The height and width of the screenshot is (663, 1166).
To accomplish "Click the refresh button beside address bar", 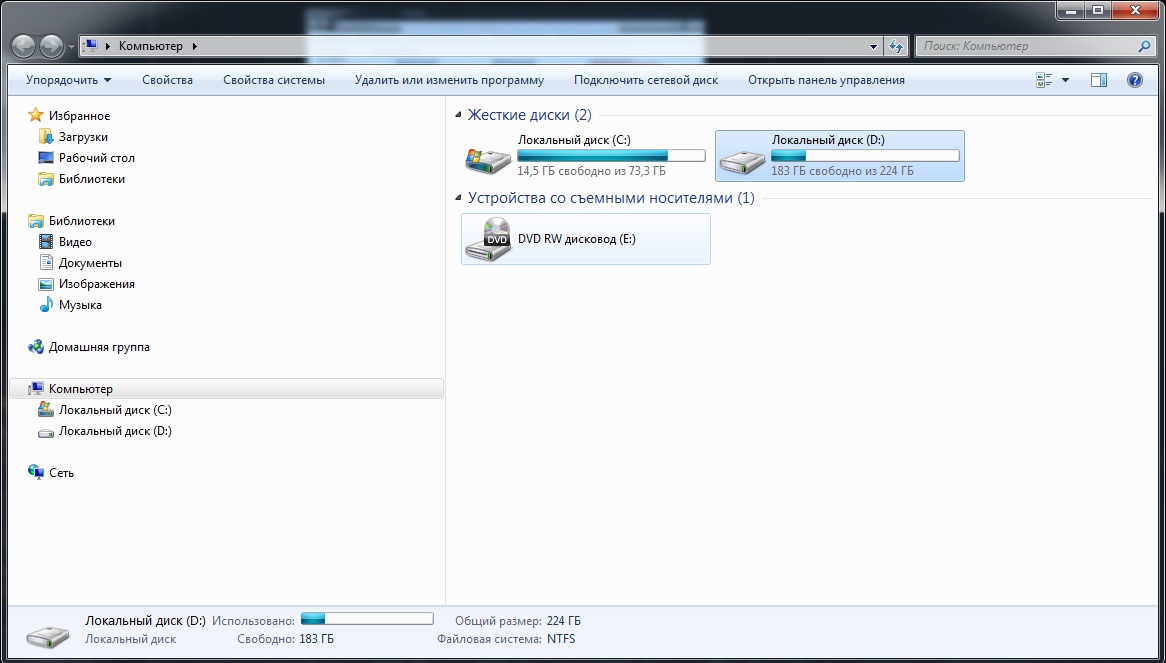I will click(x=896, y=46).
